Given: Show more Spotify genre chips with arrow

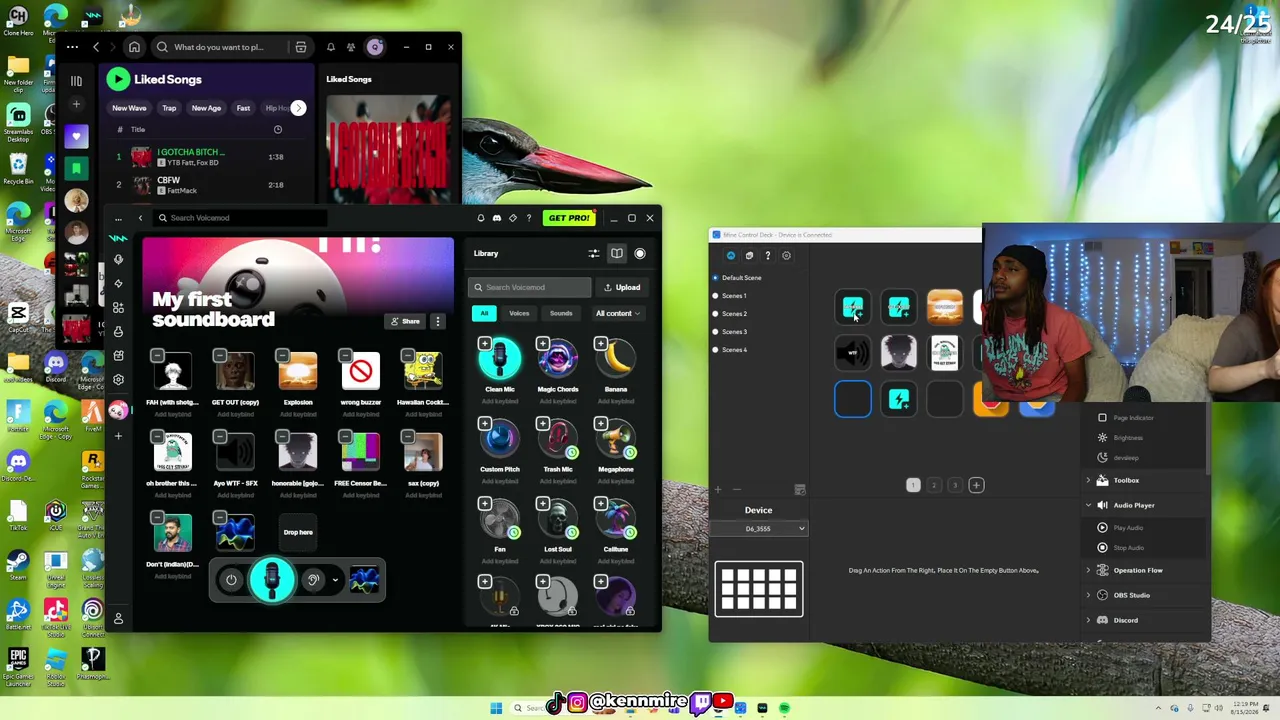Looking at the screenshot, I should (298, 108).
